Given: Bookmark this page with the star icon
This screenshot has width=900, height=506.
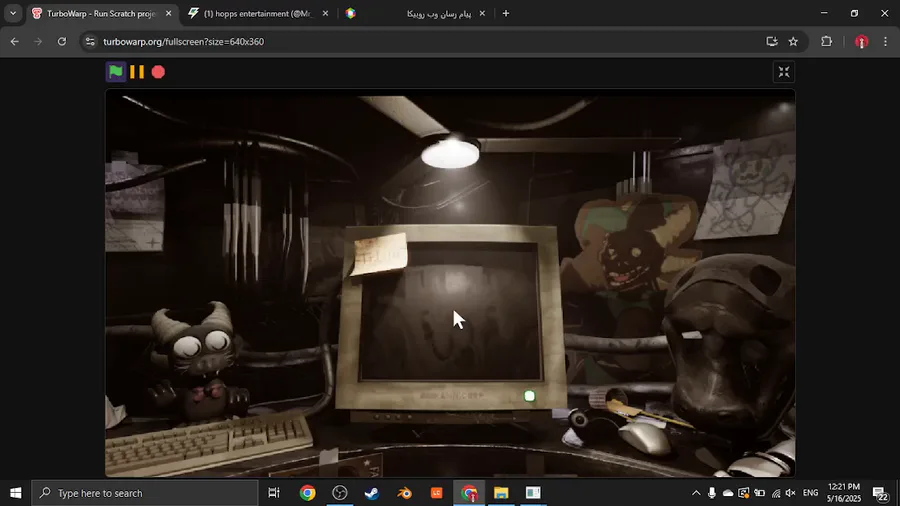Looking at the screenshot, I should [793, 41].
